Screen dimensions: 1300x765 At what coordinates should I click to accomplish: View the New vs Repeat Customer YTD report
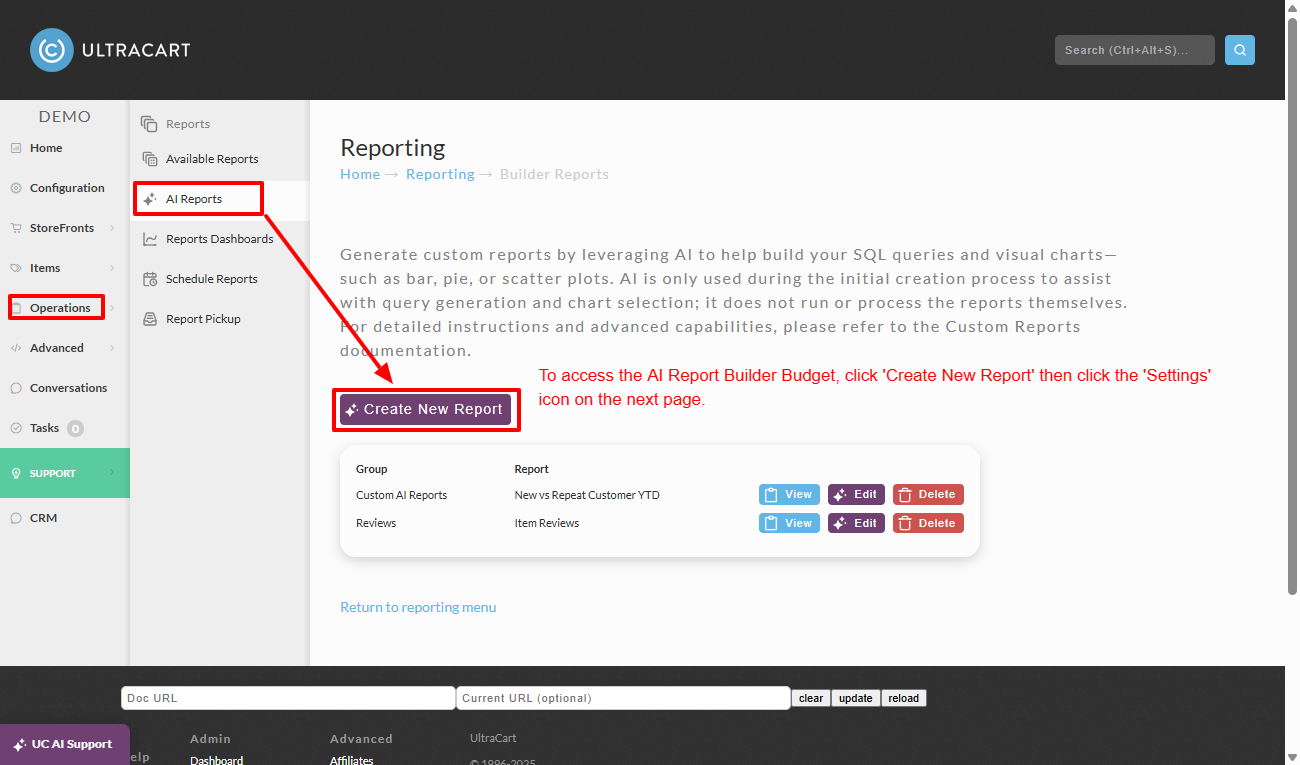coord(789,495)
